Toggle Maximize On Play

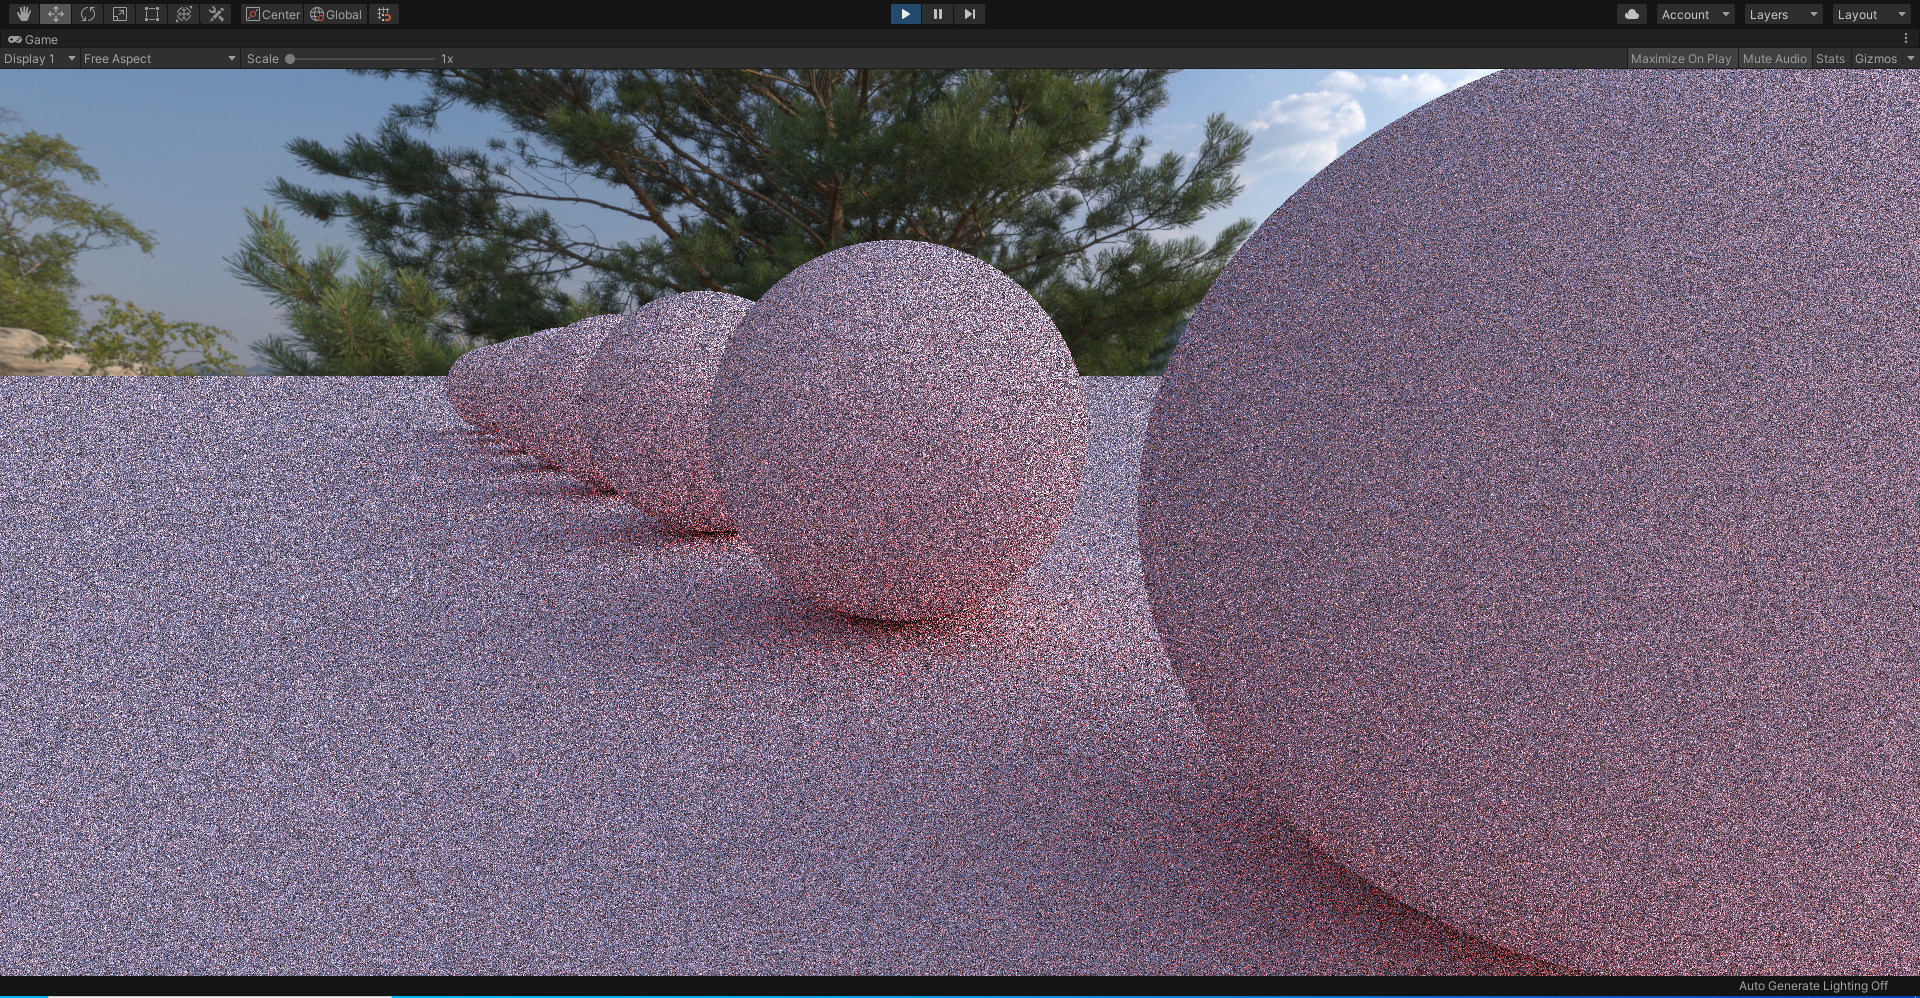click(1681, 58)
